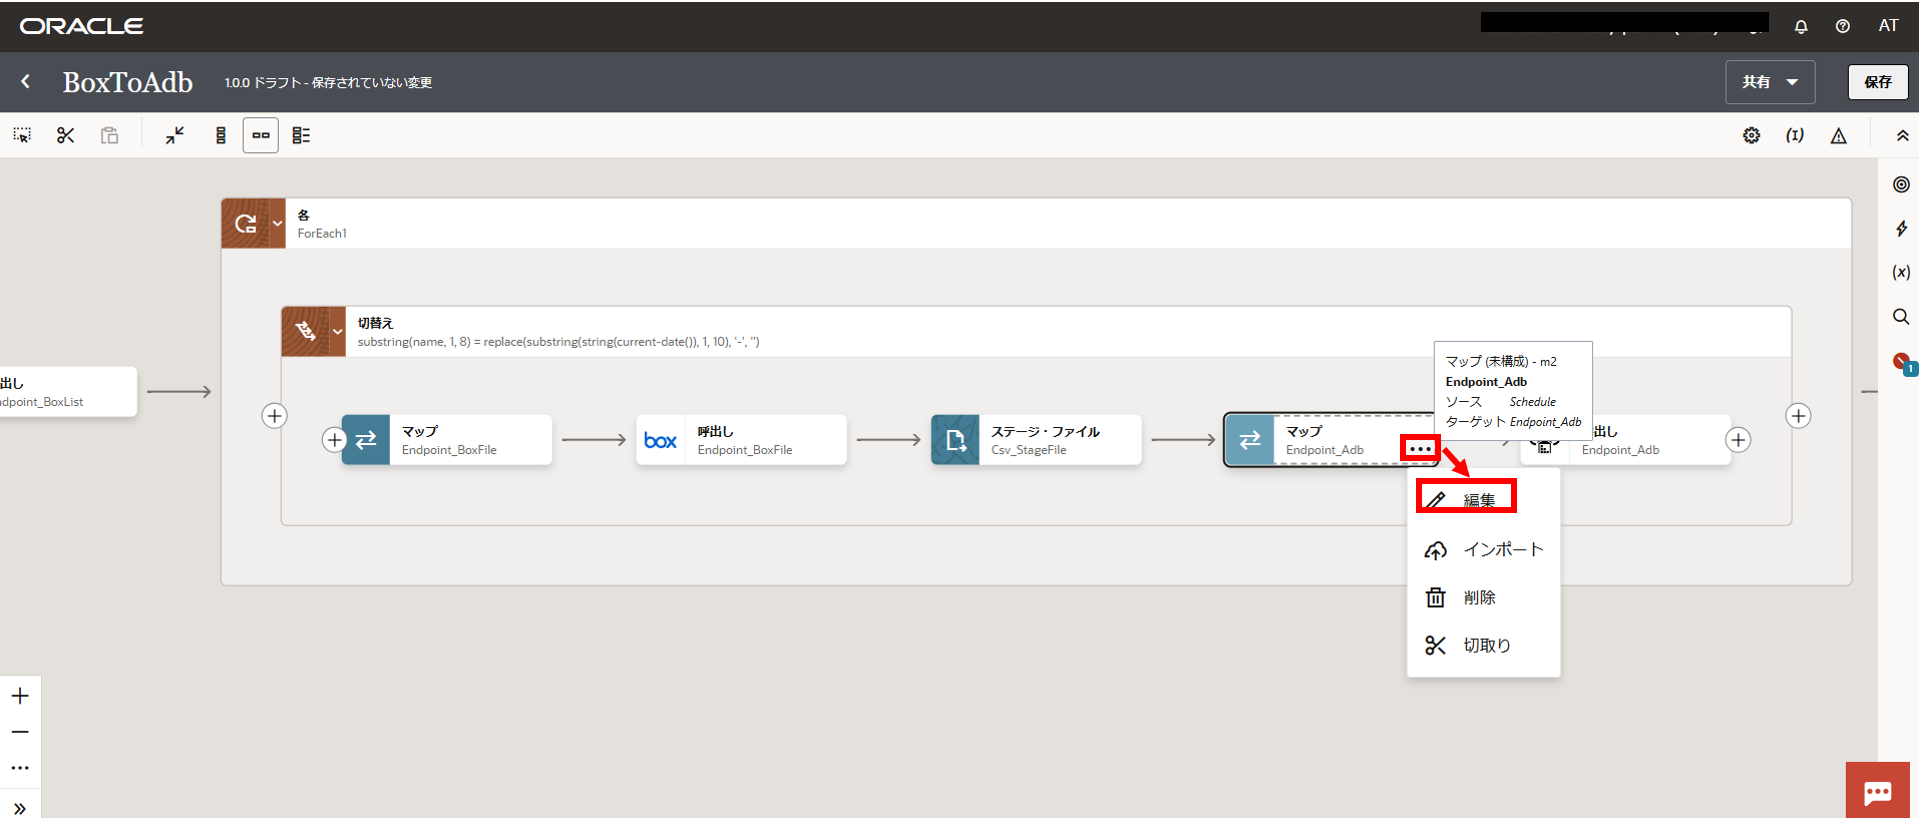Open the search magnifier in sidebar

coord(1901,316)
